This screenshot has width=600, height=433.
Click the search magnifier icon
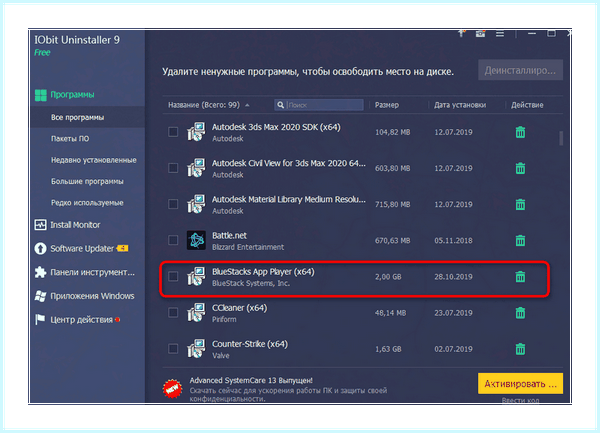coord(280,105)
